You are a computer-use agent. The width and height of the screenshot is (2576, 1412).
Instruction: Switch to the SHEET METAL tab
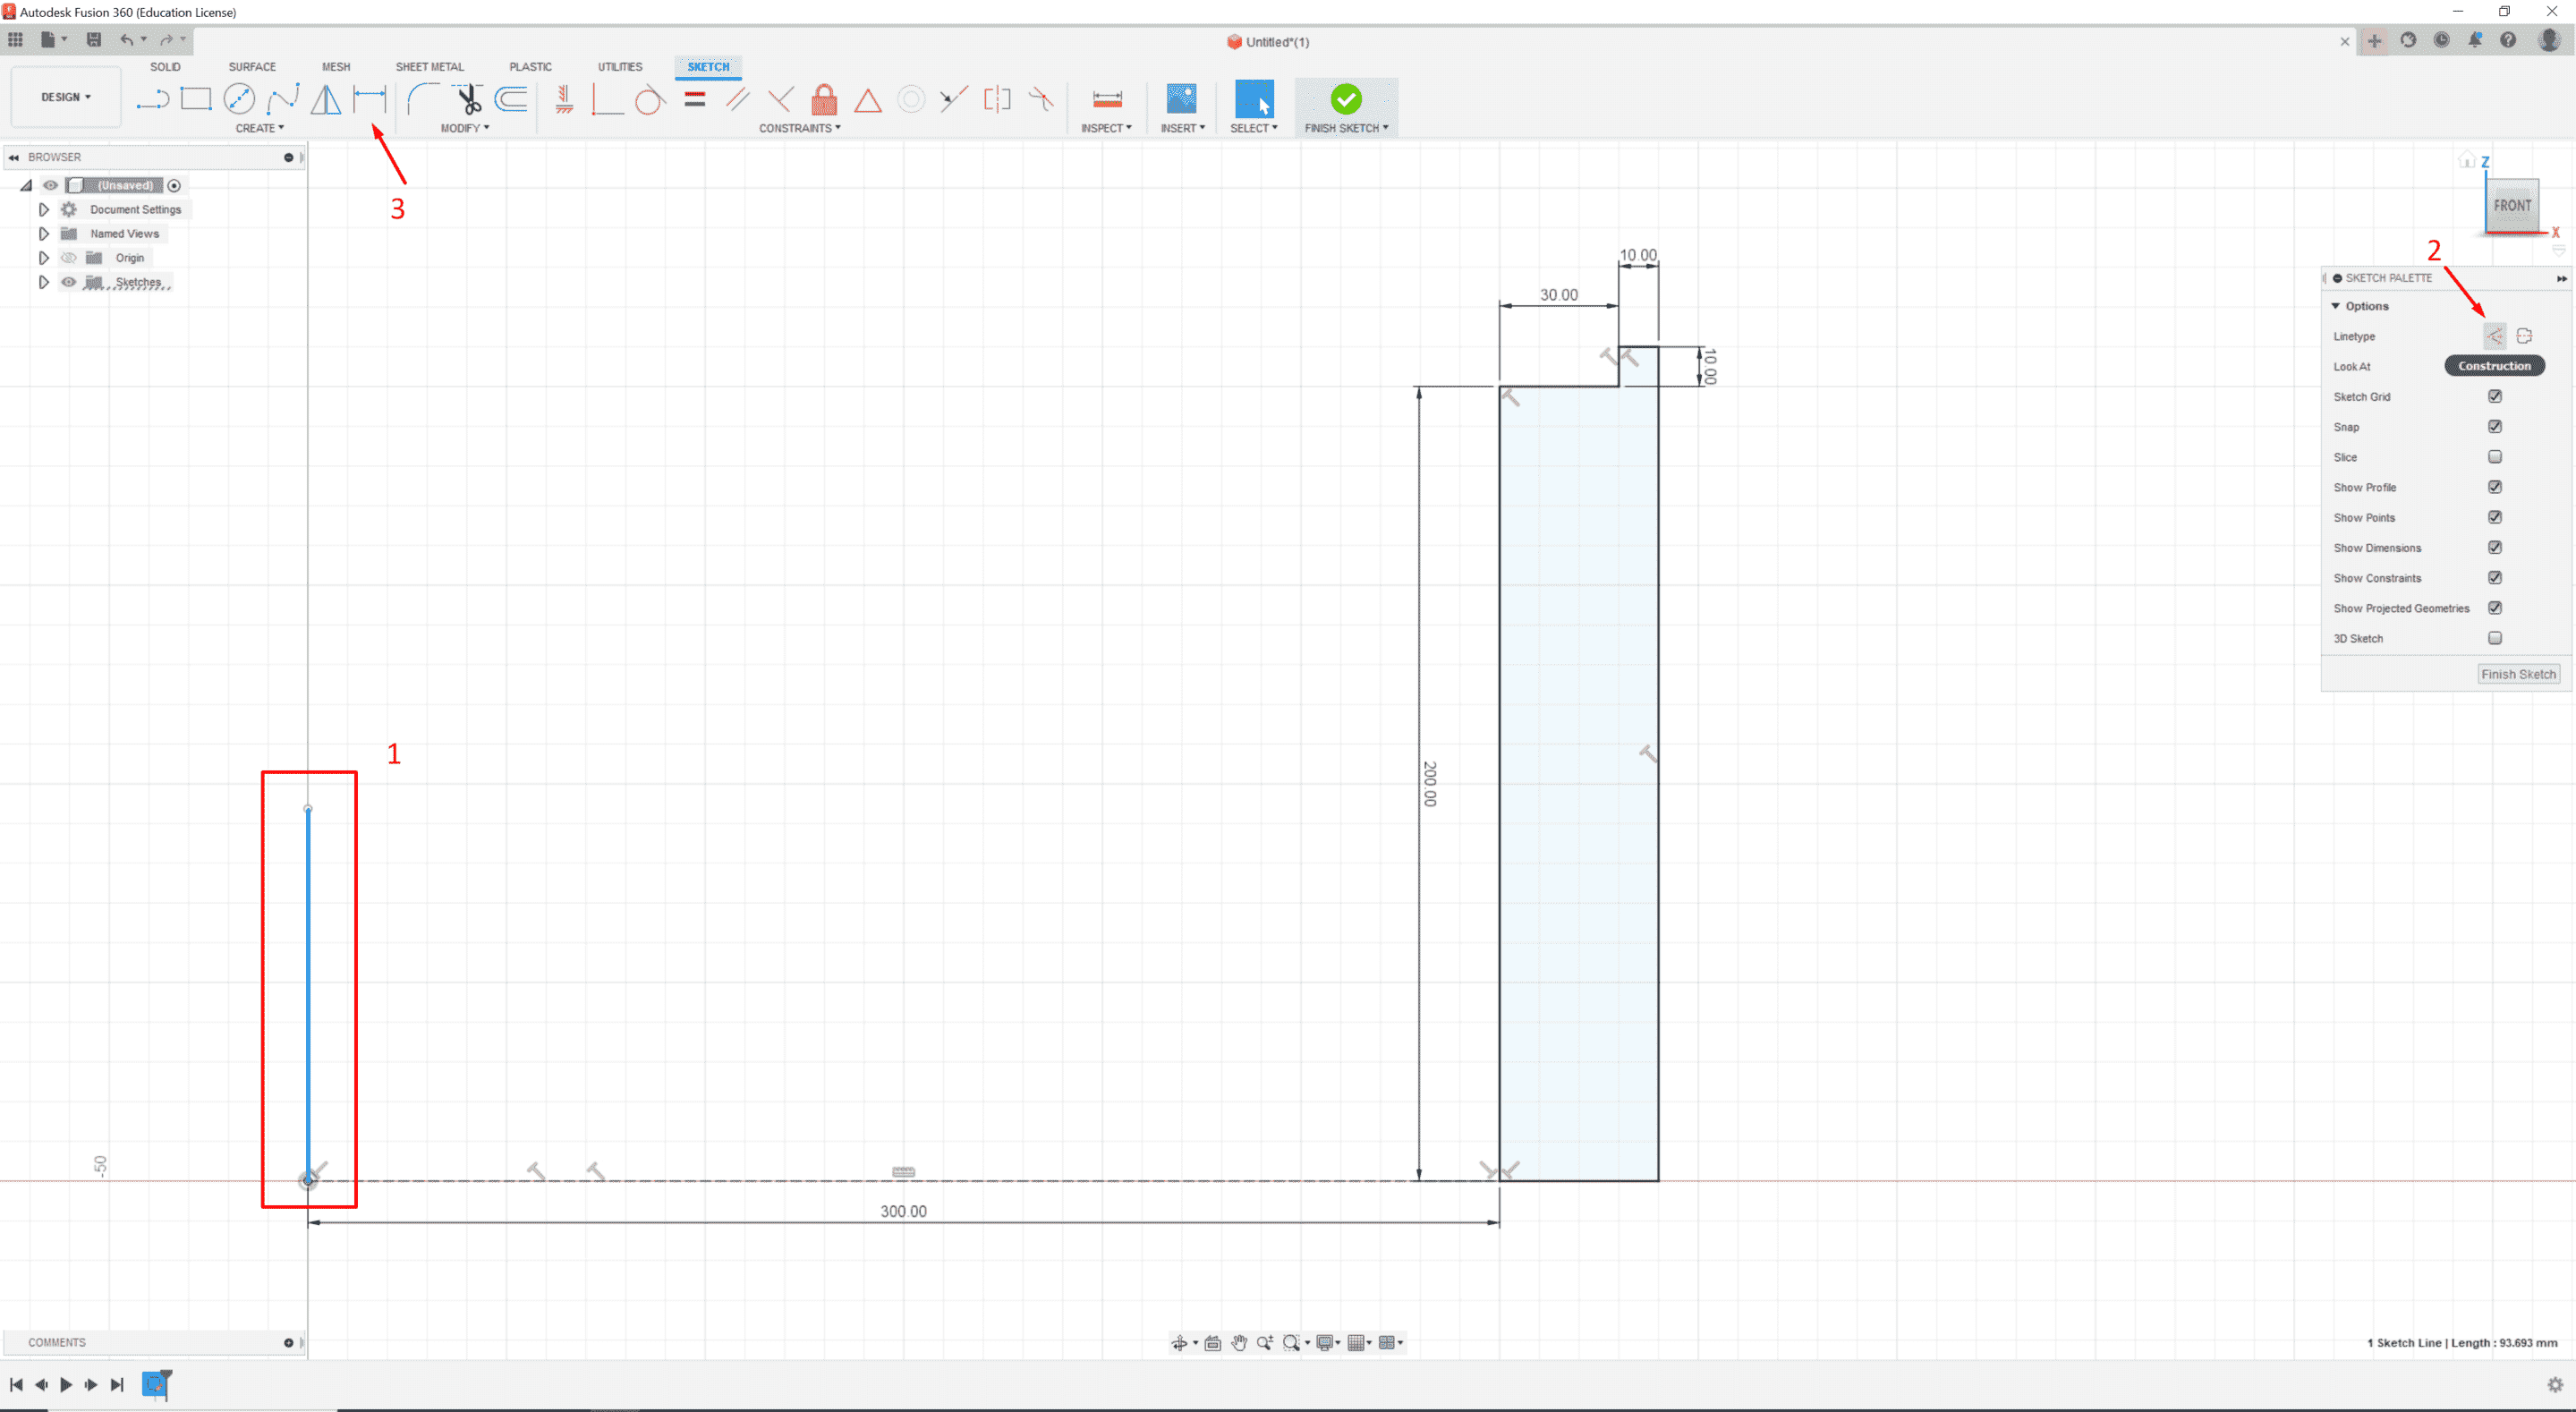tap(430, 67)
